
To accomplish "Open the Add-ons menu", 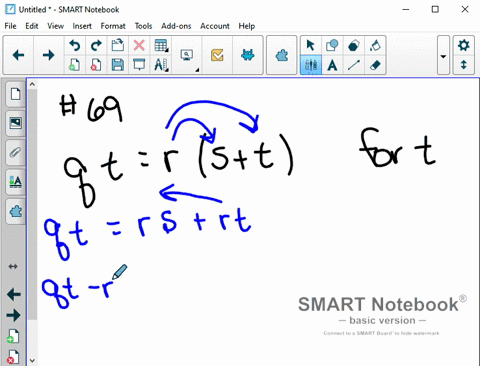I will click(176, 26).
